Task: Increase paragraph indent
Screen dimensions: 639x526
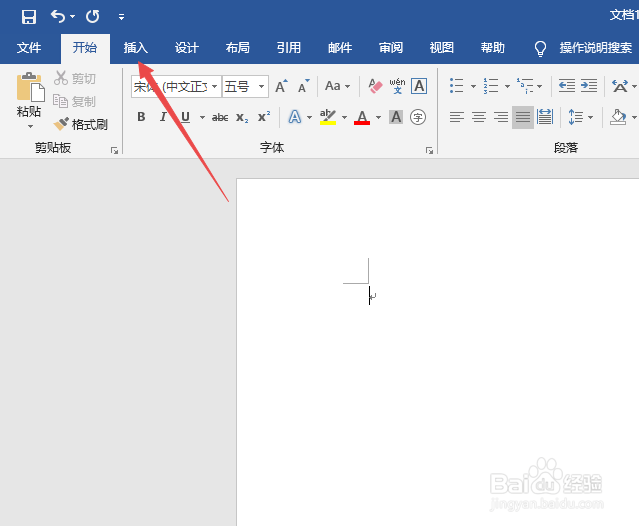Action: pos(588,86)
